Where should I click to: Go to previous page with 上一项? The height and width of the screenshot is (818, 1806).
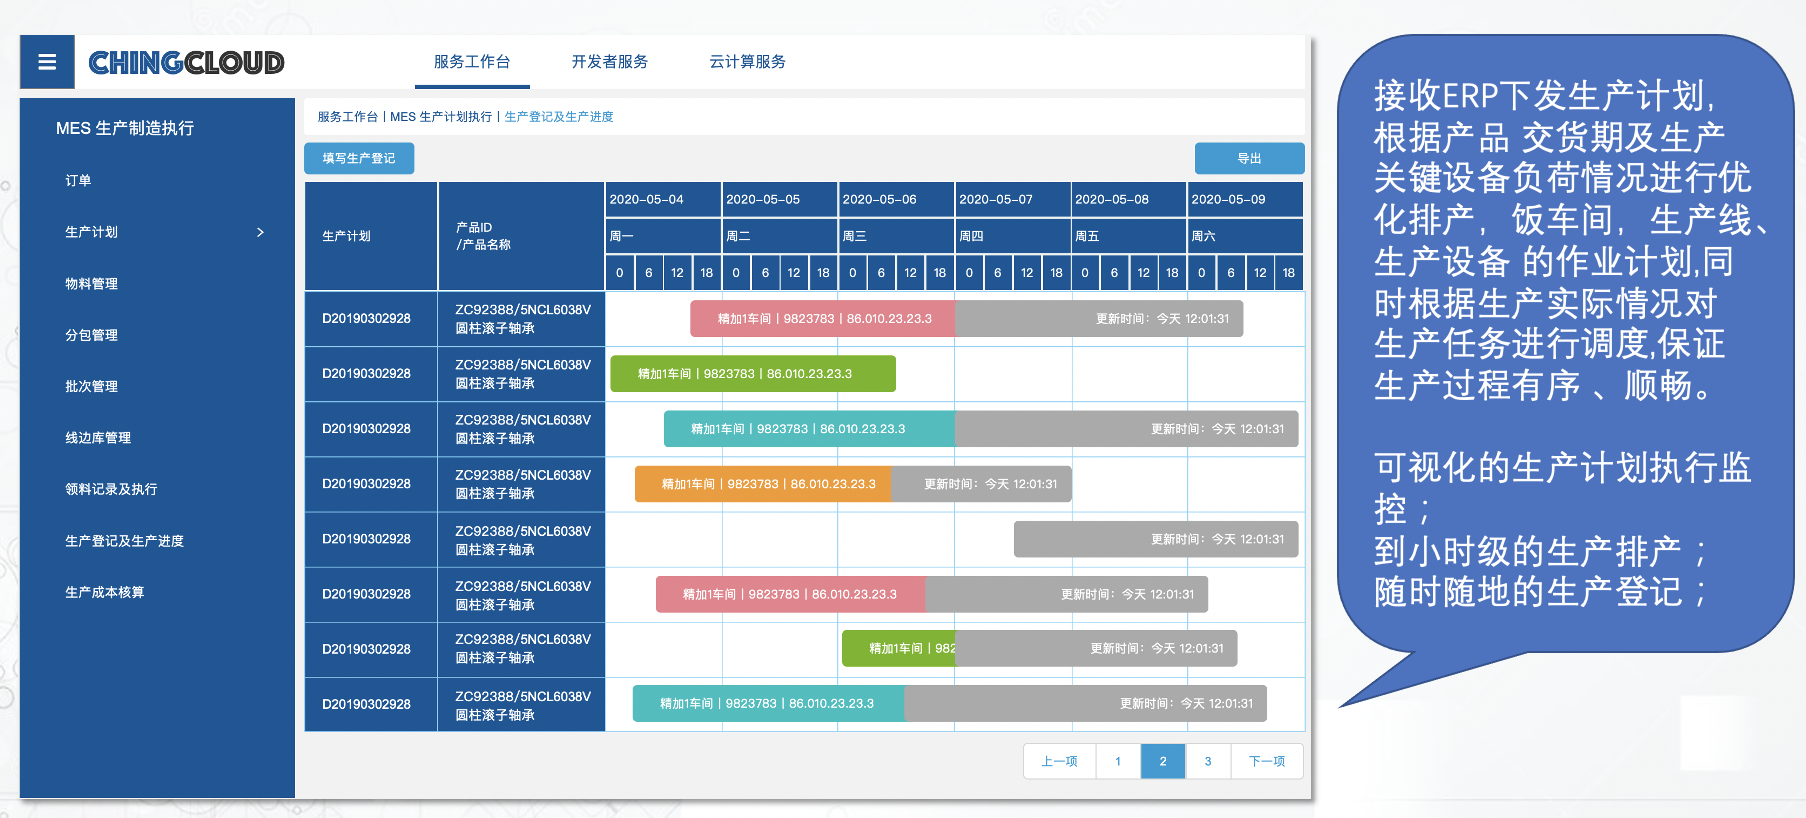1059,761
